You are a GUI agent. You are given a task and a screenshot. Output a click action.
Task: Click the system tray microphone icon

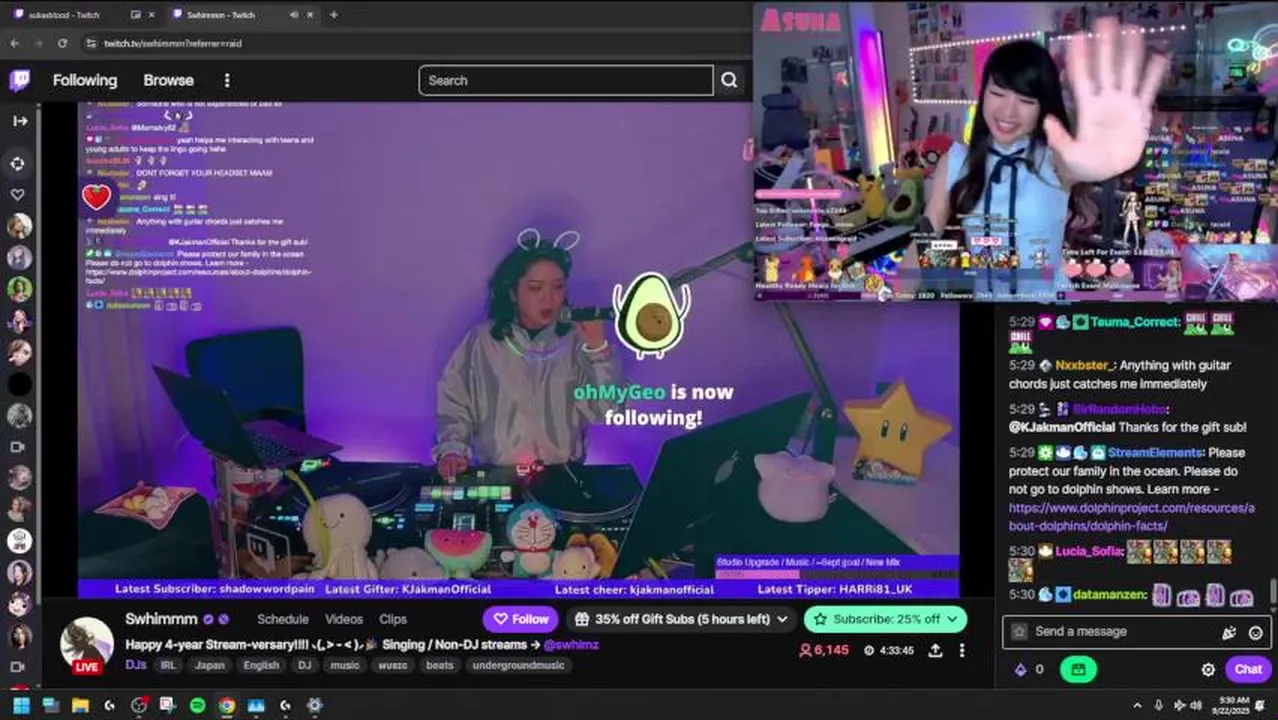coord(1158,705)
